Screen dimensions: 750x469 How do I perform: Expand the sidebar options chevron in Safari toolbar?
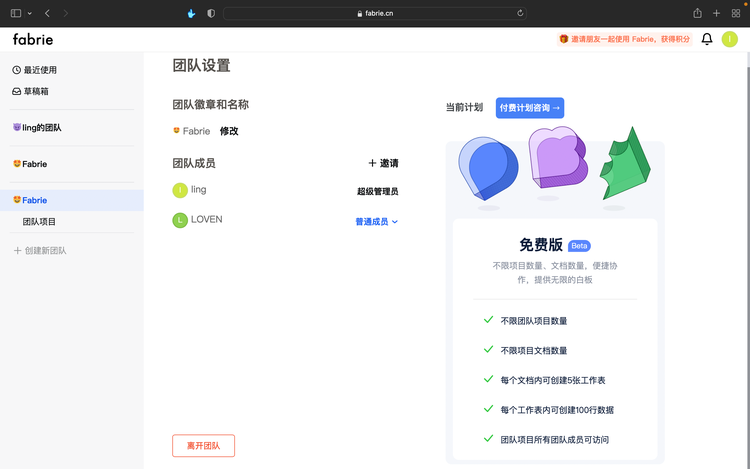pyautogui.click(x=30, y=13)
